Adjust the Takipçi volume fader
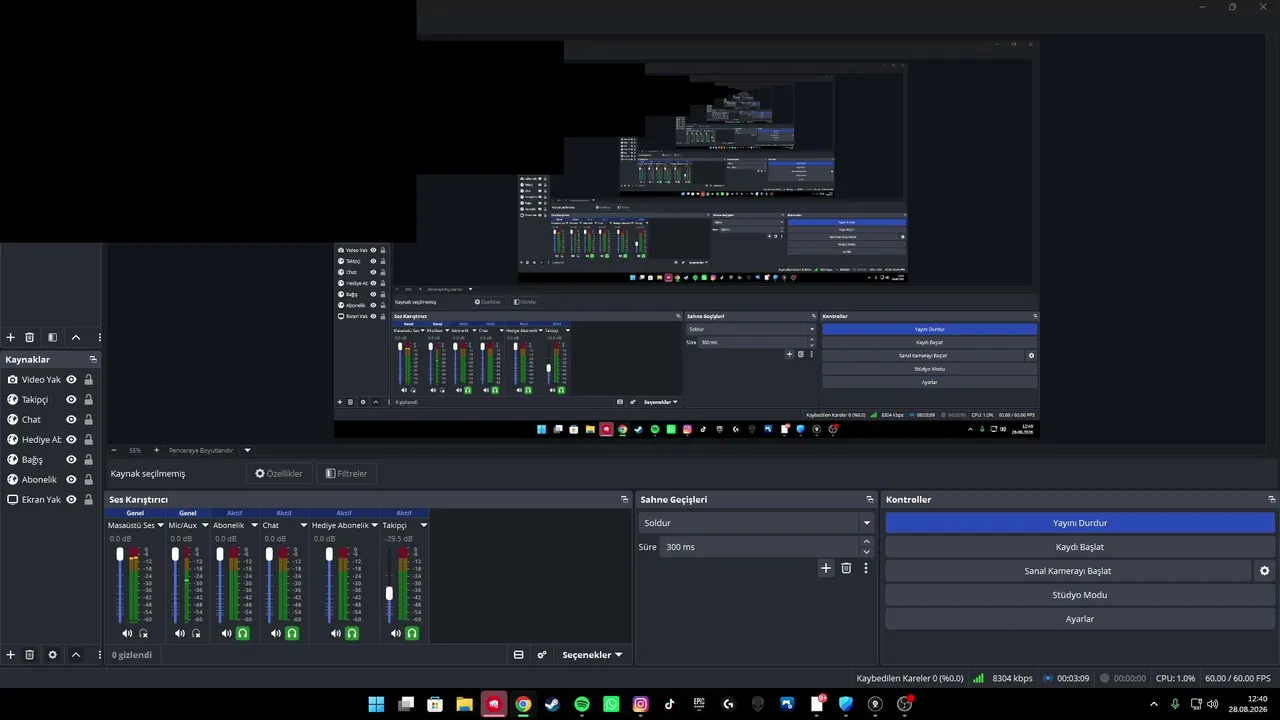Screen dimensions: 1280x720 tap(389, 593)
